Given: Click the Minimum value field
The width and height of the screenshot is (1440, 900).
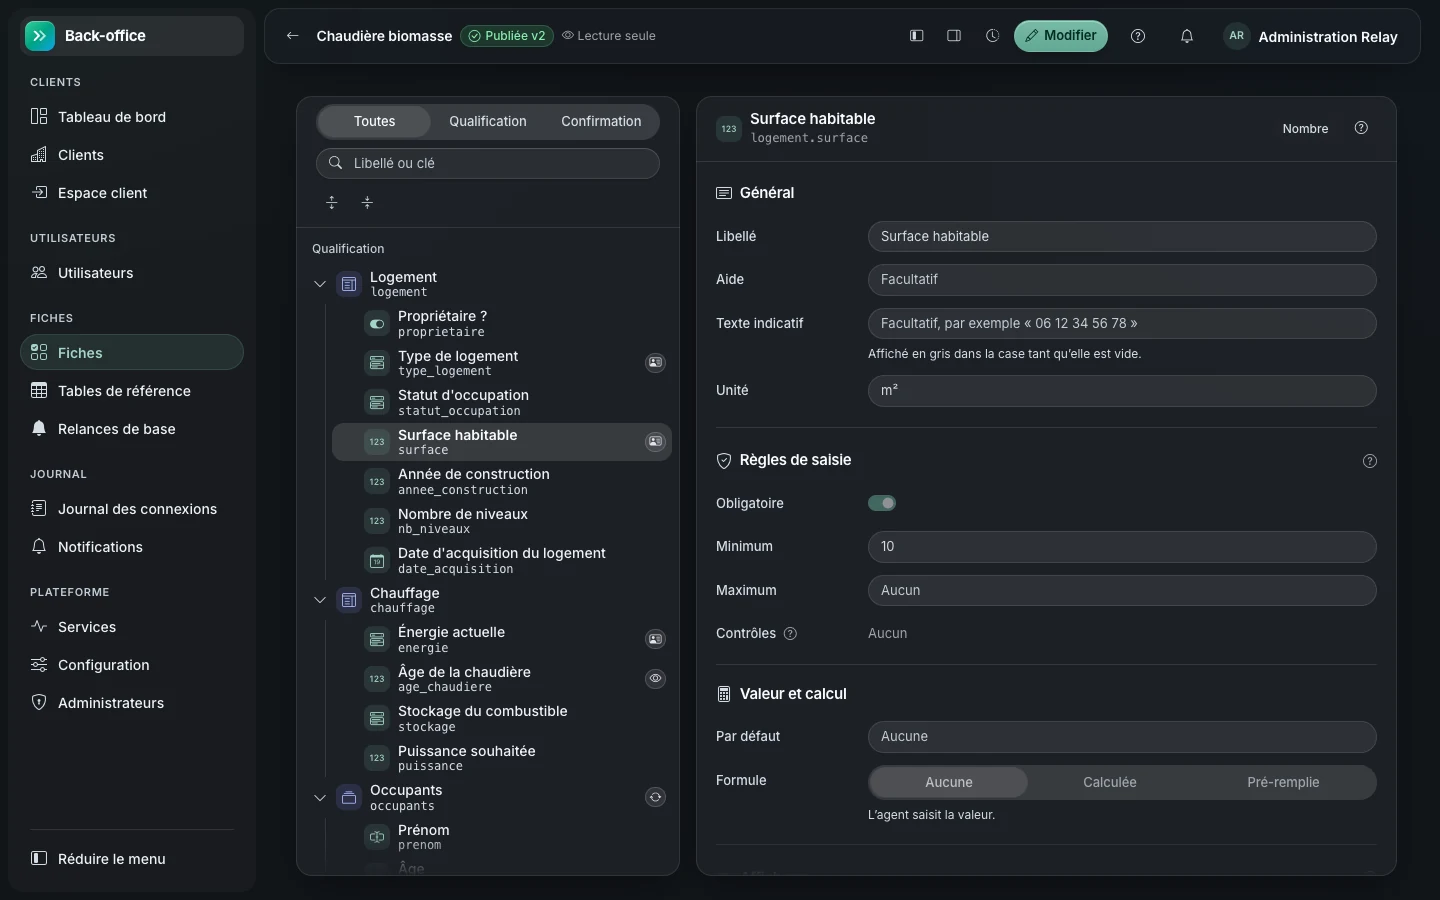Looking at the screenshot, I should [x=1122, y=547].
